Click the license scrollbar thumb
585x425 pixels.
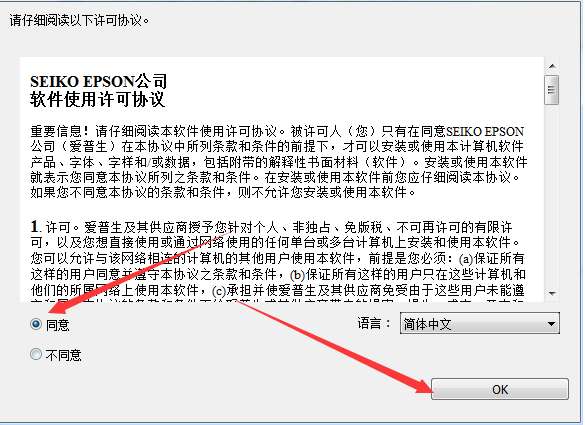click(x=551, y=90)
